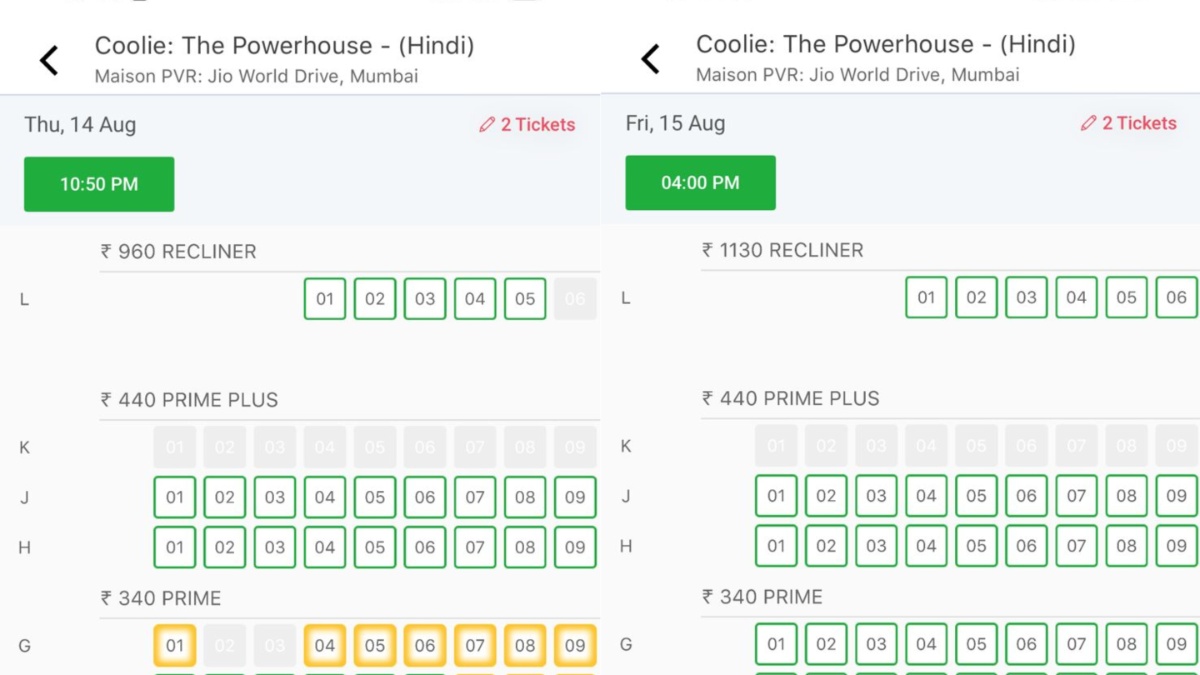This screenshot has height=675, width=1200.
Task: Pick Prime Plus seat H06 on Thursday
Action: (425, 547)
